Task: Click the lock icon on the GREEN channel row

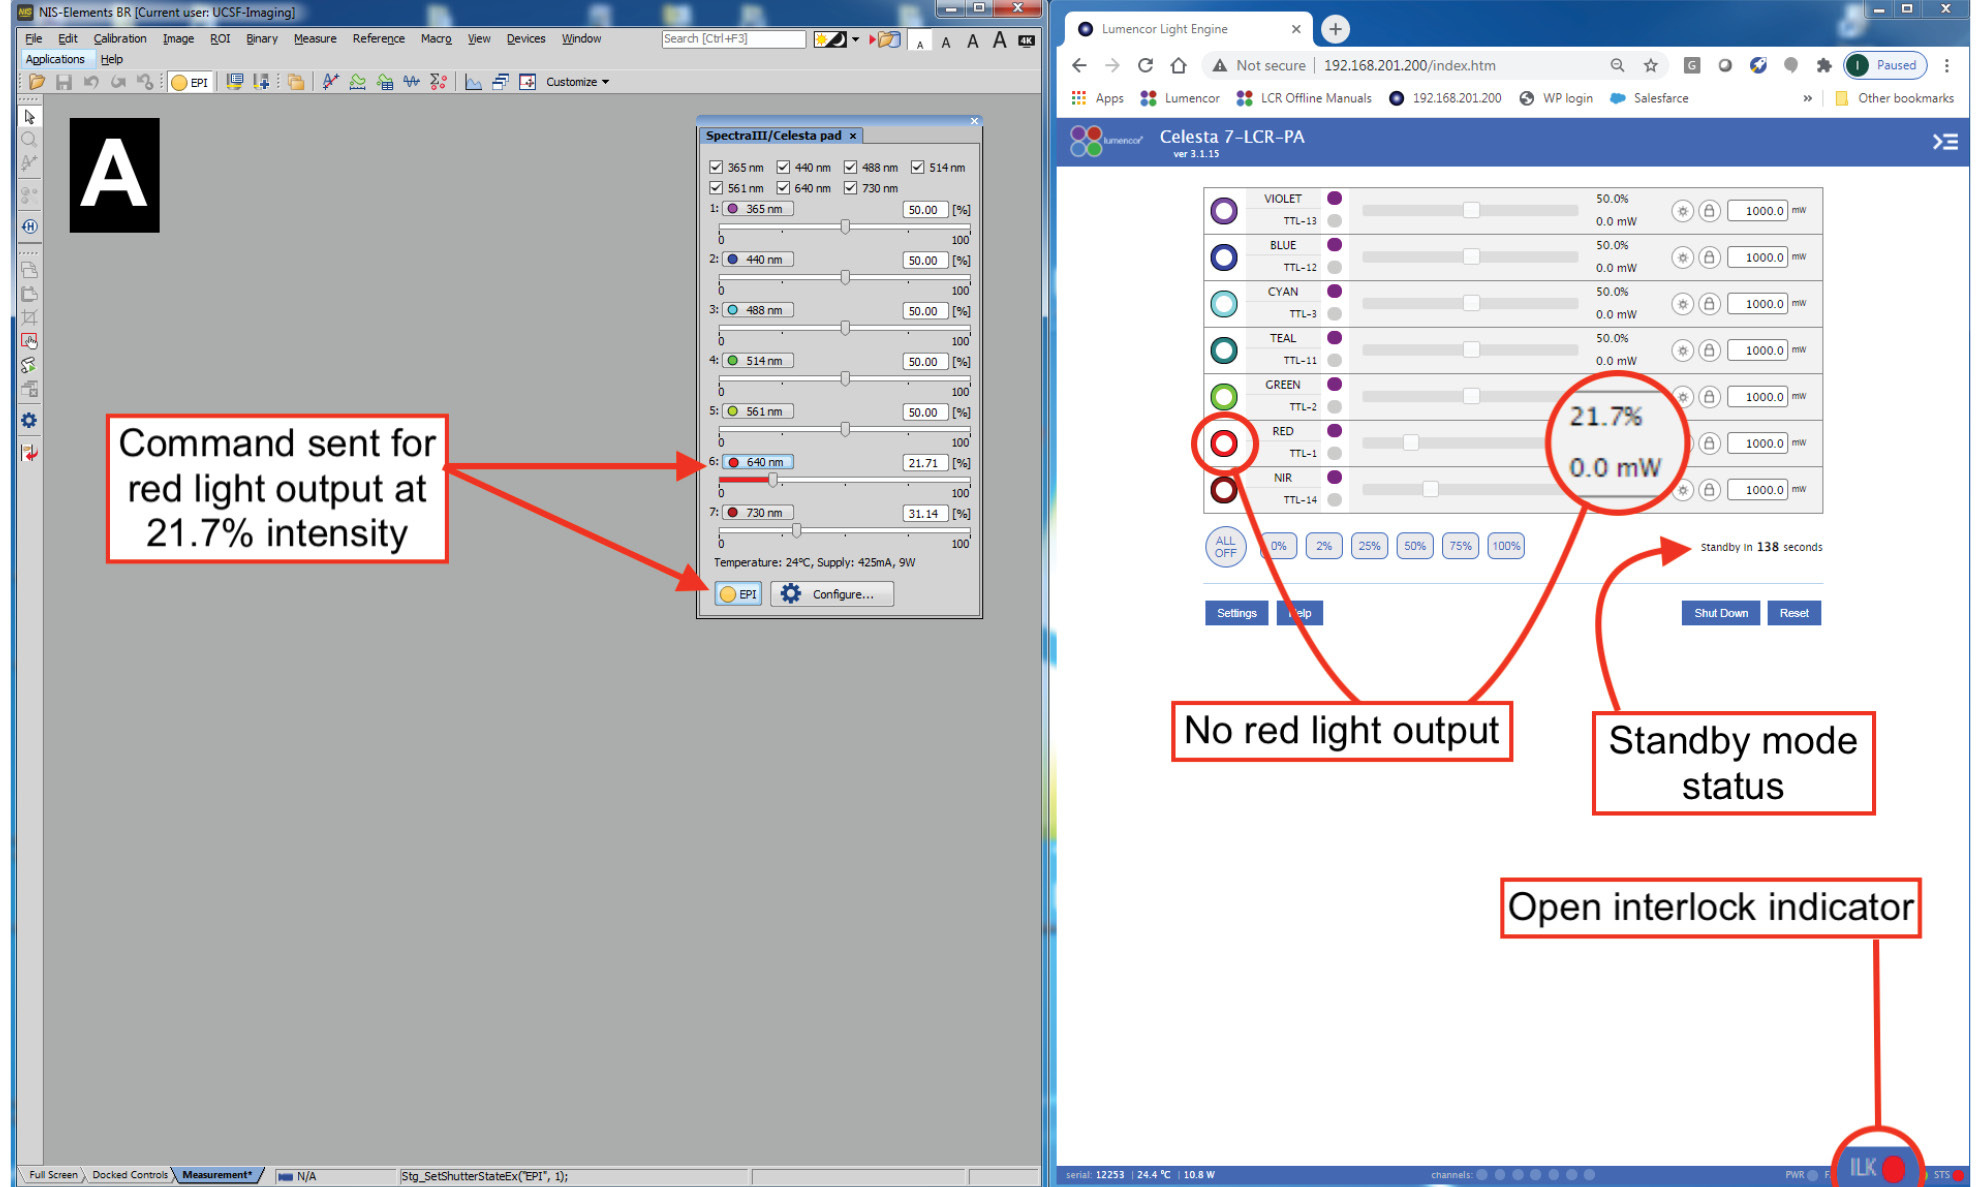Action: (x=1710, y=396)
